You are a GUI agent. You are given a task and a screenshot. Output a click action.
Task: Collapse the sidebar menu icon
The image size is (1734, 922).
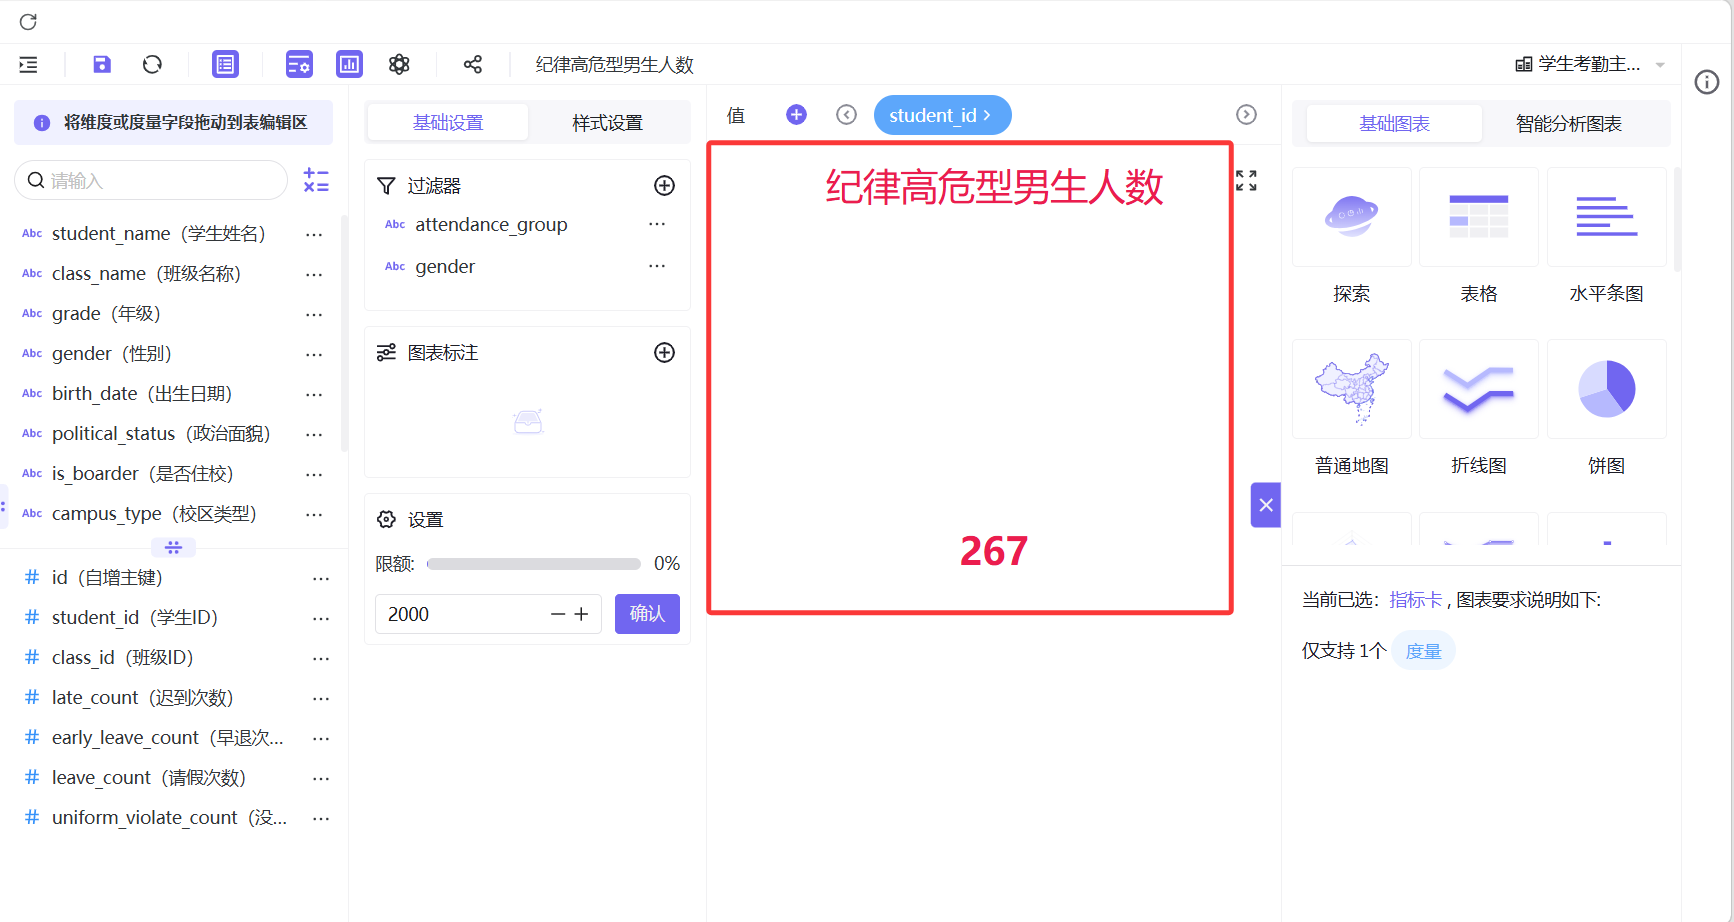tap(28, 65)
